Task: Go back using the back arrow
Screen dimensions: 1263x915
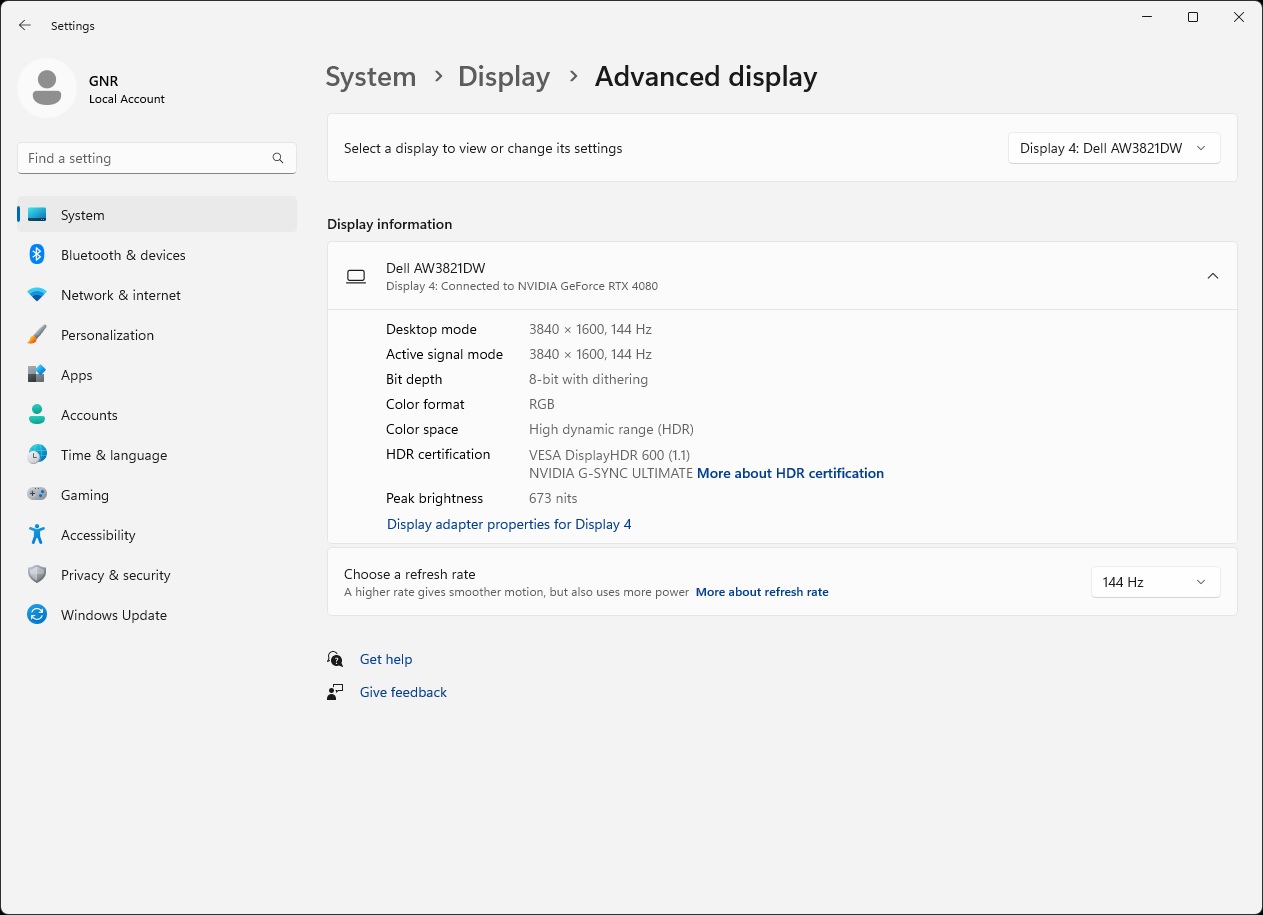Action: pyautogui.click(x=25, y=25)
